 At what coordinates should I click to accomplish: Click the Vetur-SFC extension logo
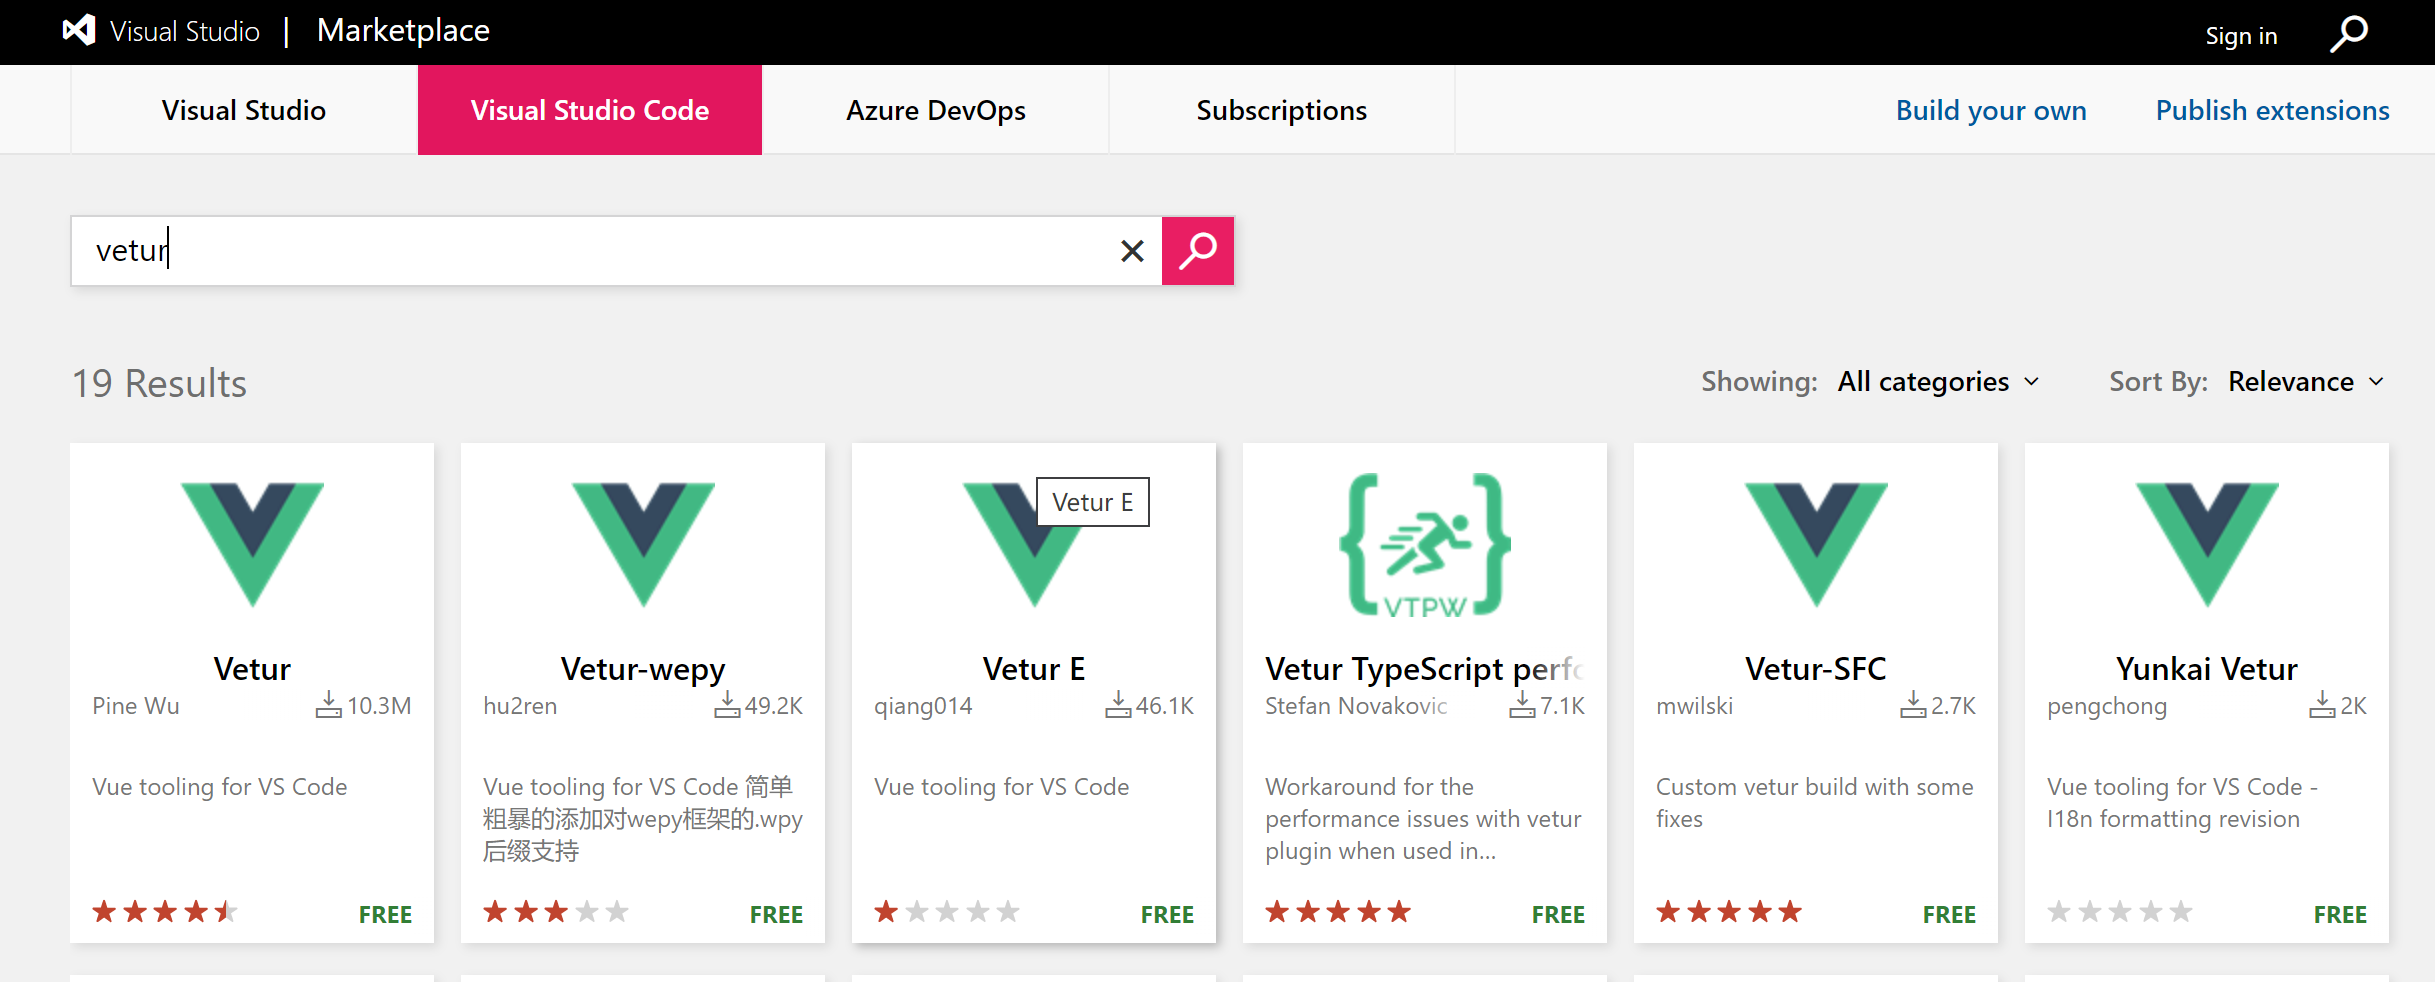point(1816,544)
